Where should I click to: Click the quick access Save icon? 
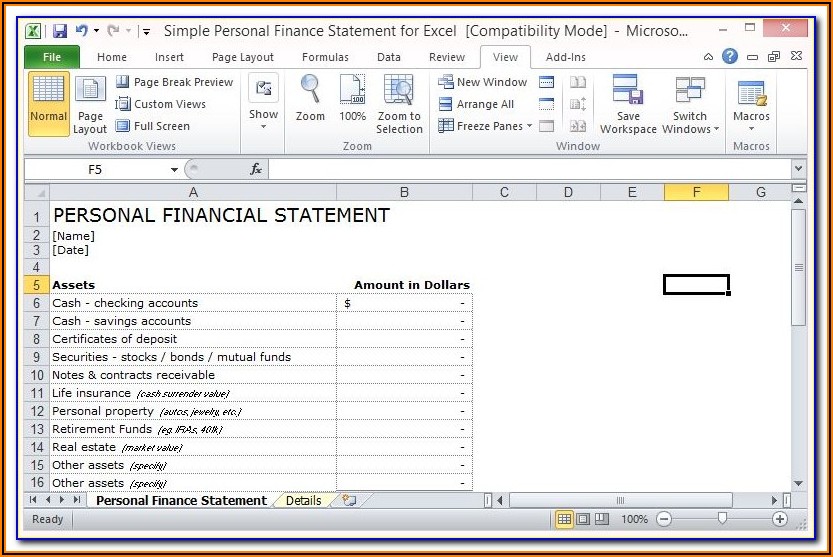[59, 31]
